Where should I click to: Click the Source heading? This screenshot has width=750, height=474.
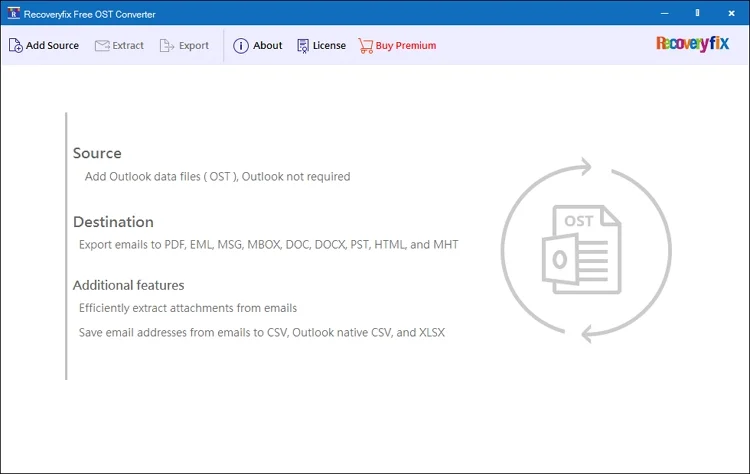(97, 153)
